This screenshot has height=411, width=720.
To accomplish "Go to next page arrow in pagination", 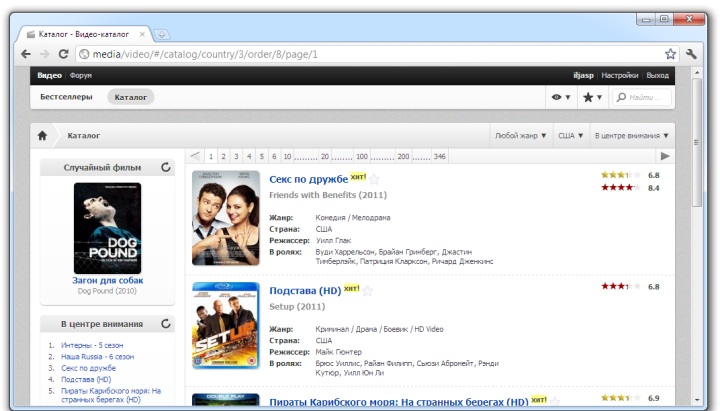I will (x=665, y=156).
